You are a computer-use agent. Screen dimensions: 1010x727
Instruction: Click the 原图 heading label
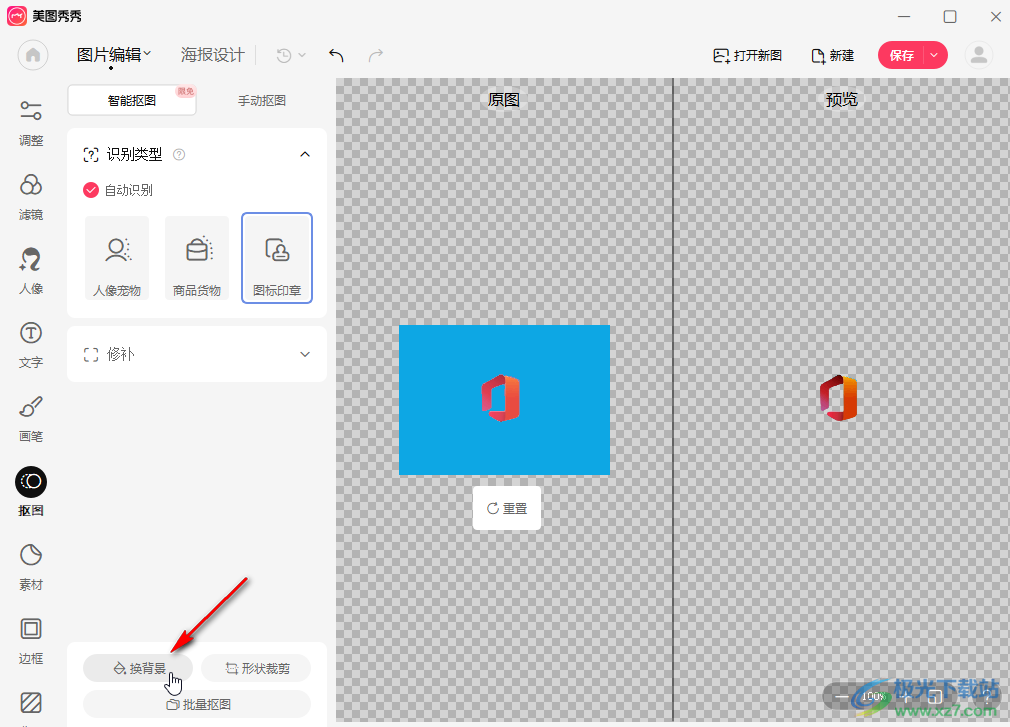pos(504,100)
